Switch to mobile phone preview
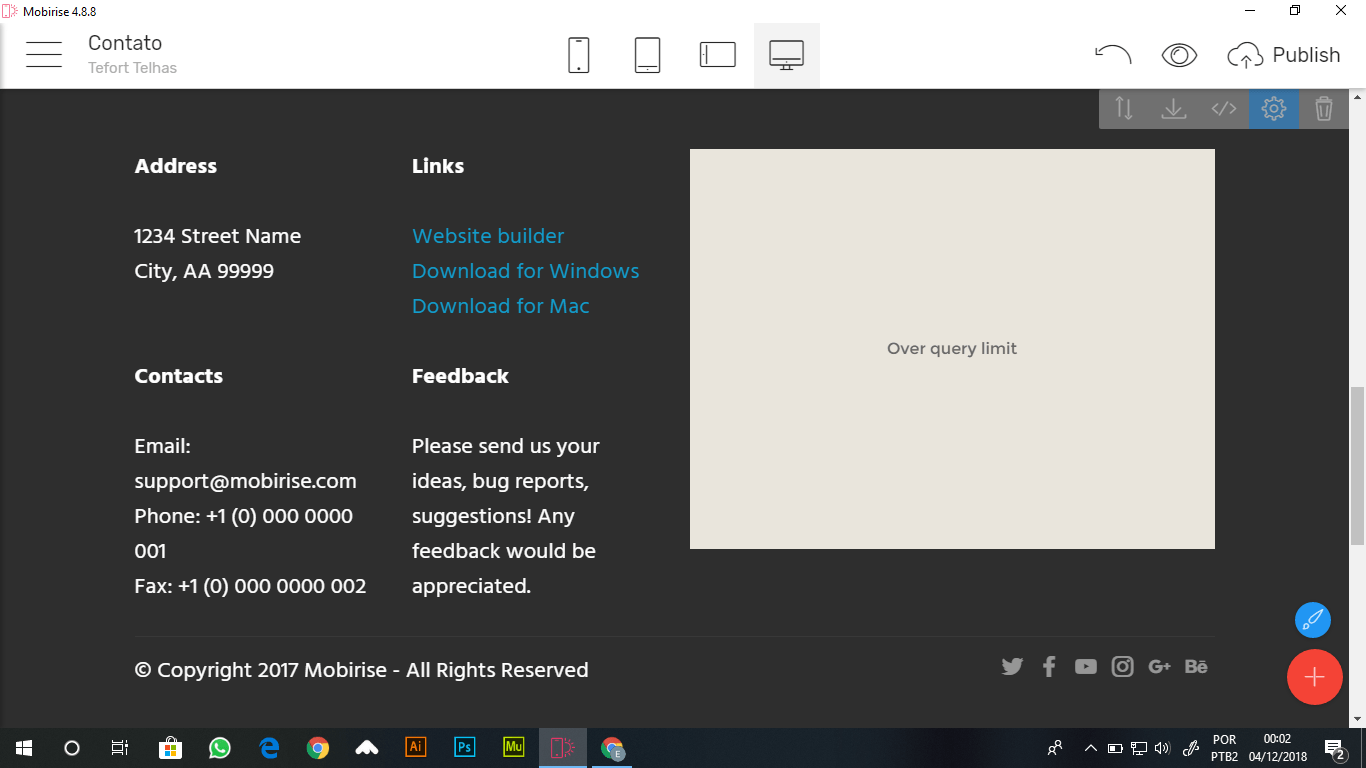The image size is (1366, 768). (578, 55)
